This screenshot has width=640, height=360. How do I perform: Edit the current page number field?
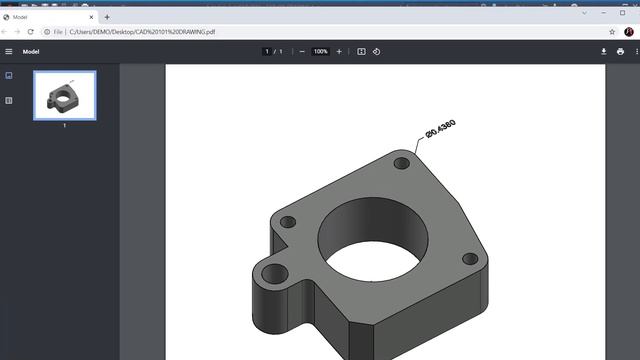tap(267, 51)
